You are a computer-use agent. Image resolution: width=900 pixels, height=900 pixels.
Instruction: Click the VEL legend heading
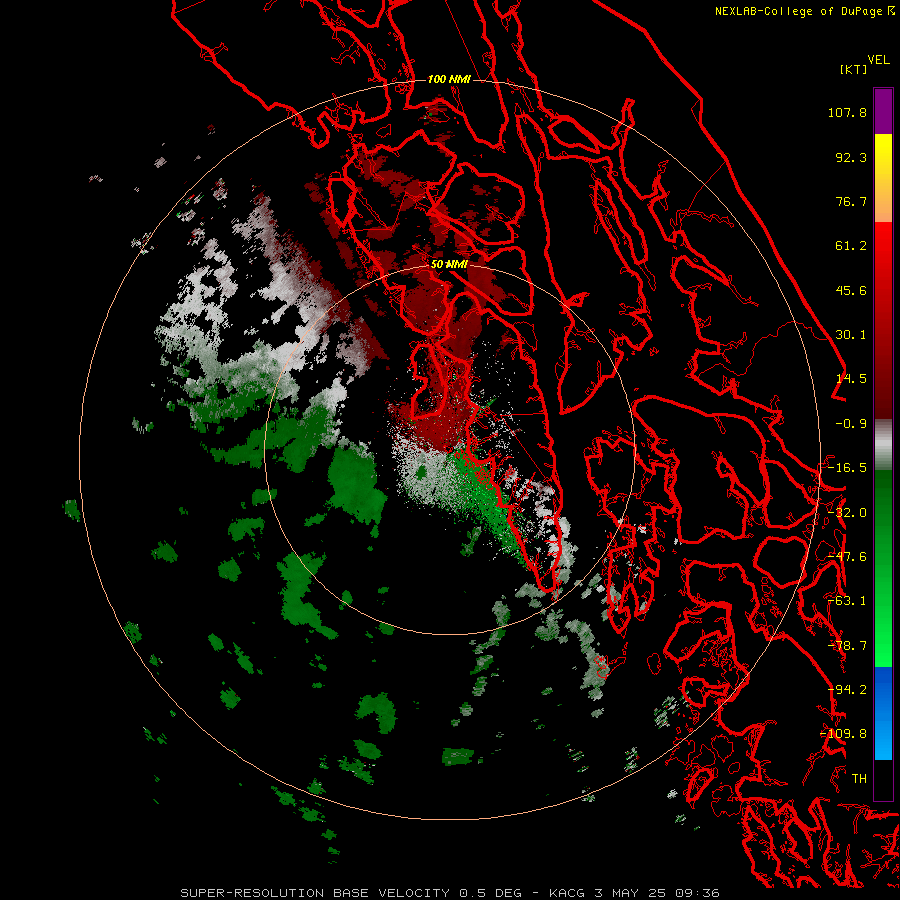[x=878, y=60]
